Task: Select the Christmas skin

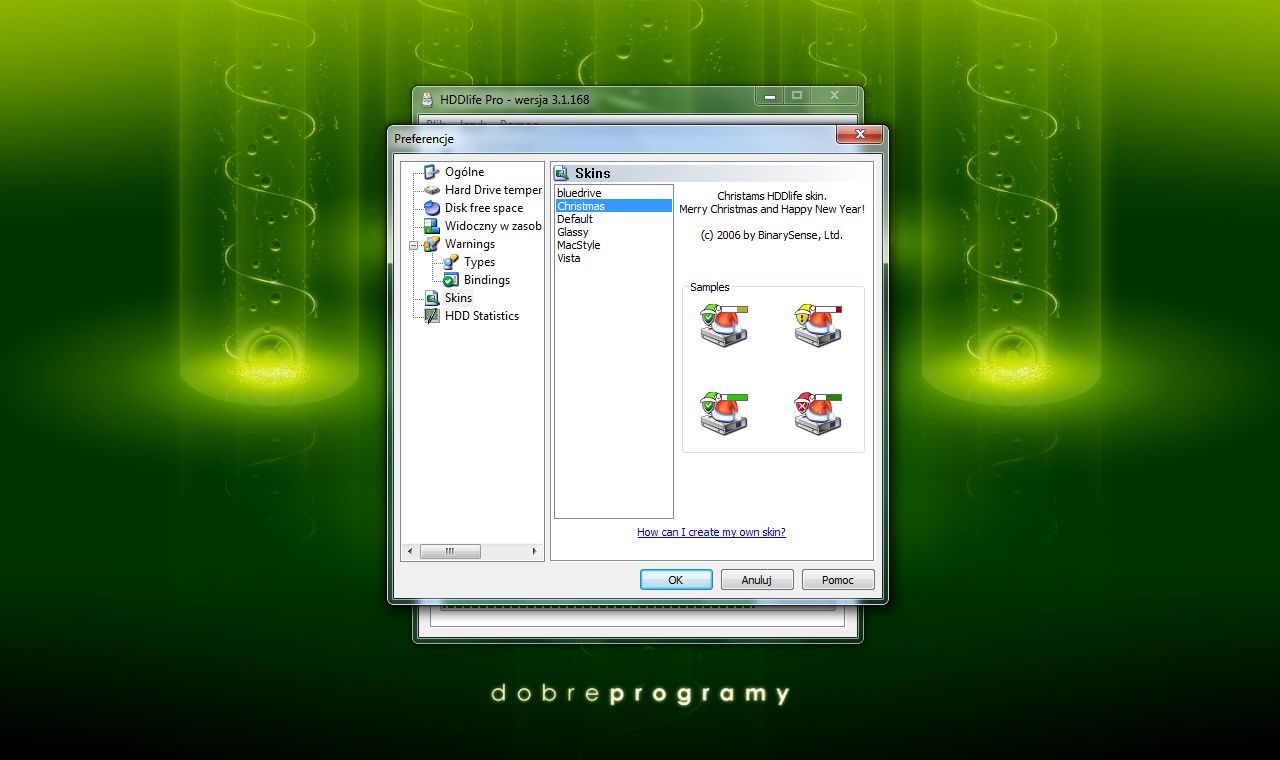Action: [614, 206]
